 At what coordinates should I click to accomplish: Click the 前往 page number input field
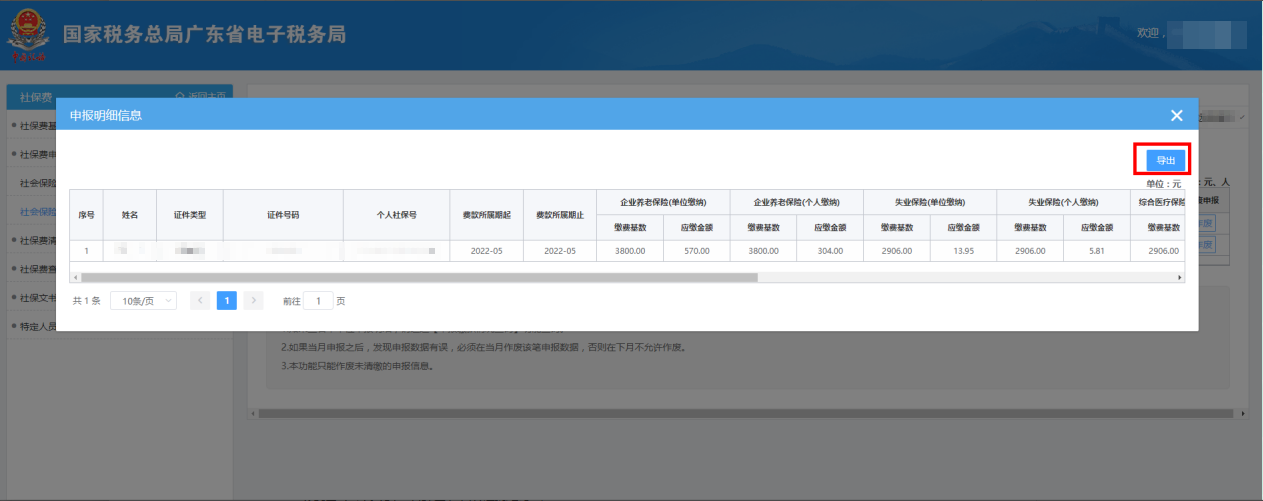[318, 300]
